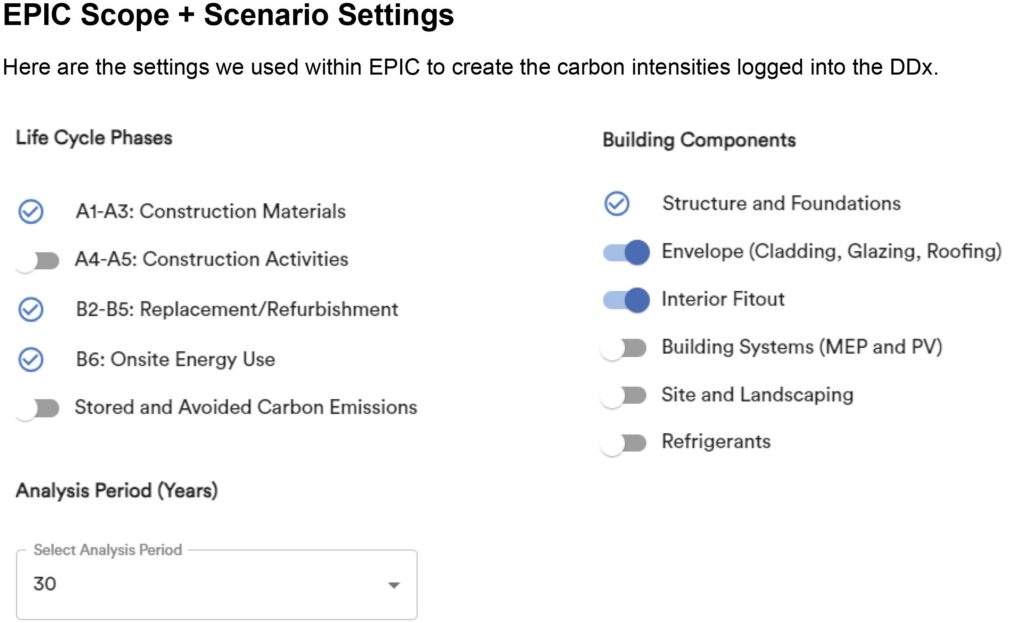Click the analysis period value 30
1024x623 pixels.
tap(45, 584)
